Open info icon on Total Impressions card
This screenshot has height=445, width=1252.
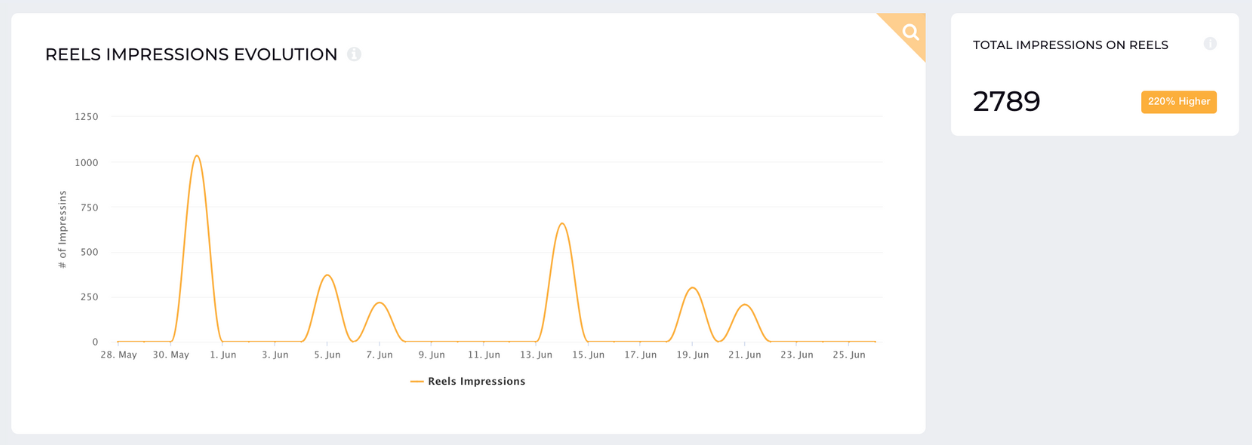coord(1210,44)
